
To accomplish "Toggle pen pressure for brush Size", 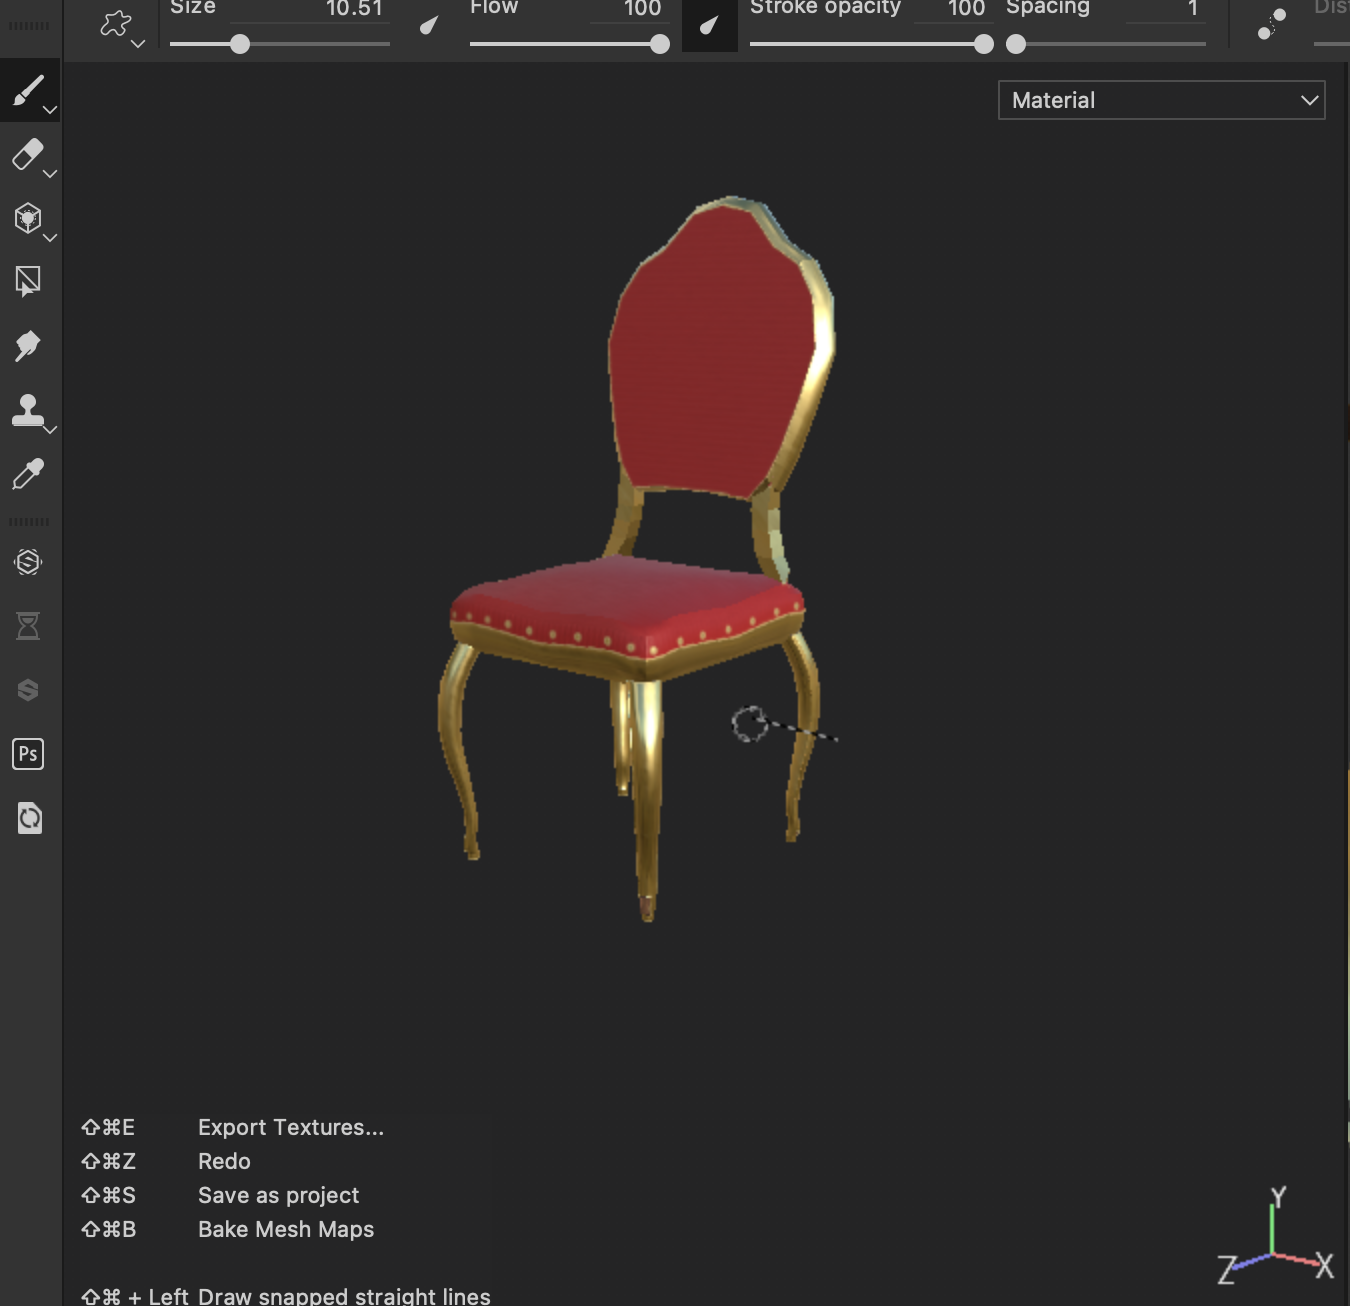I will pyautogui.click(x=429, y=25).
